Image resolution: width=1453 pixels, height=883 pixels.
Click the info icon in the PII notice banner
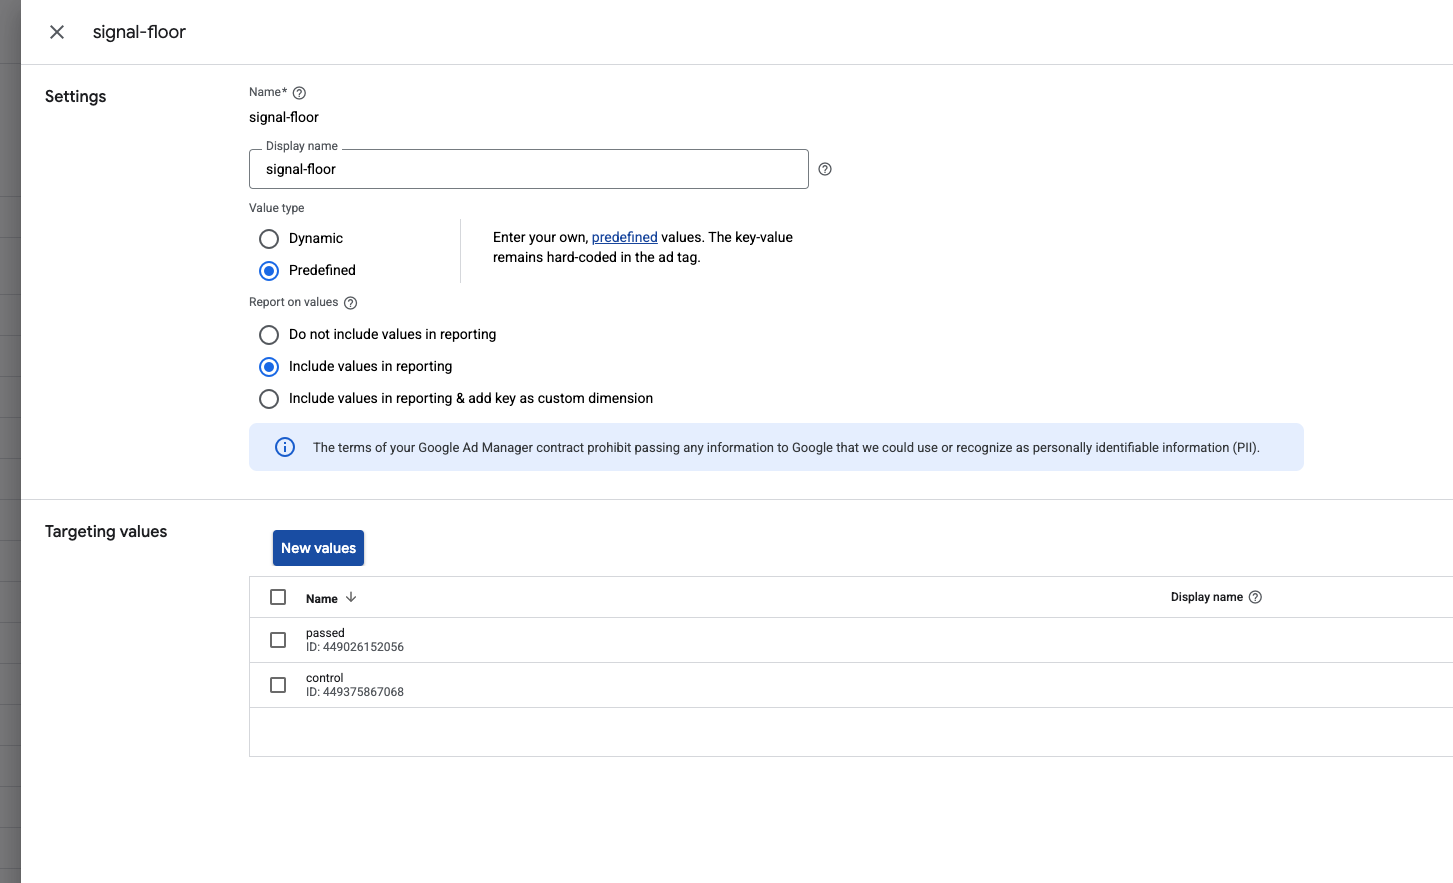tap(285, 447)
